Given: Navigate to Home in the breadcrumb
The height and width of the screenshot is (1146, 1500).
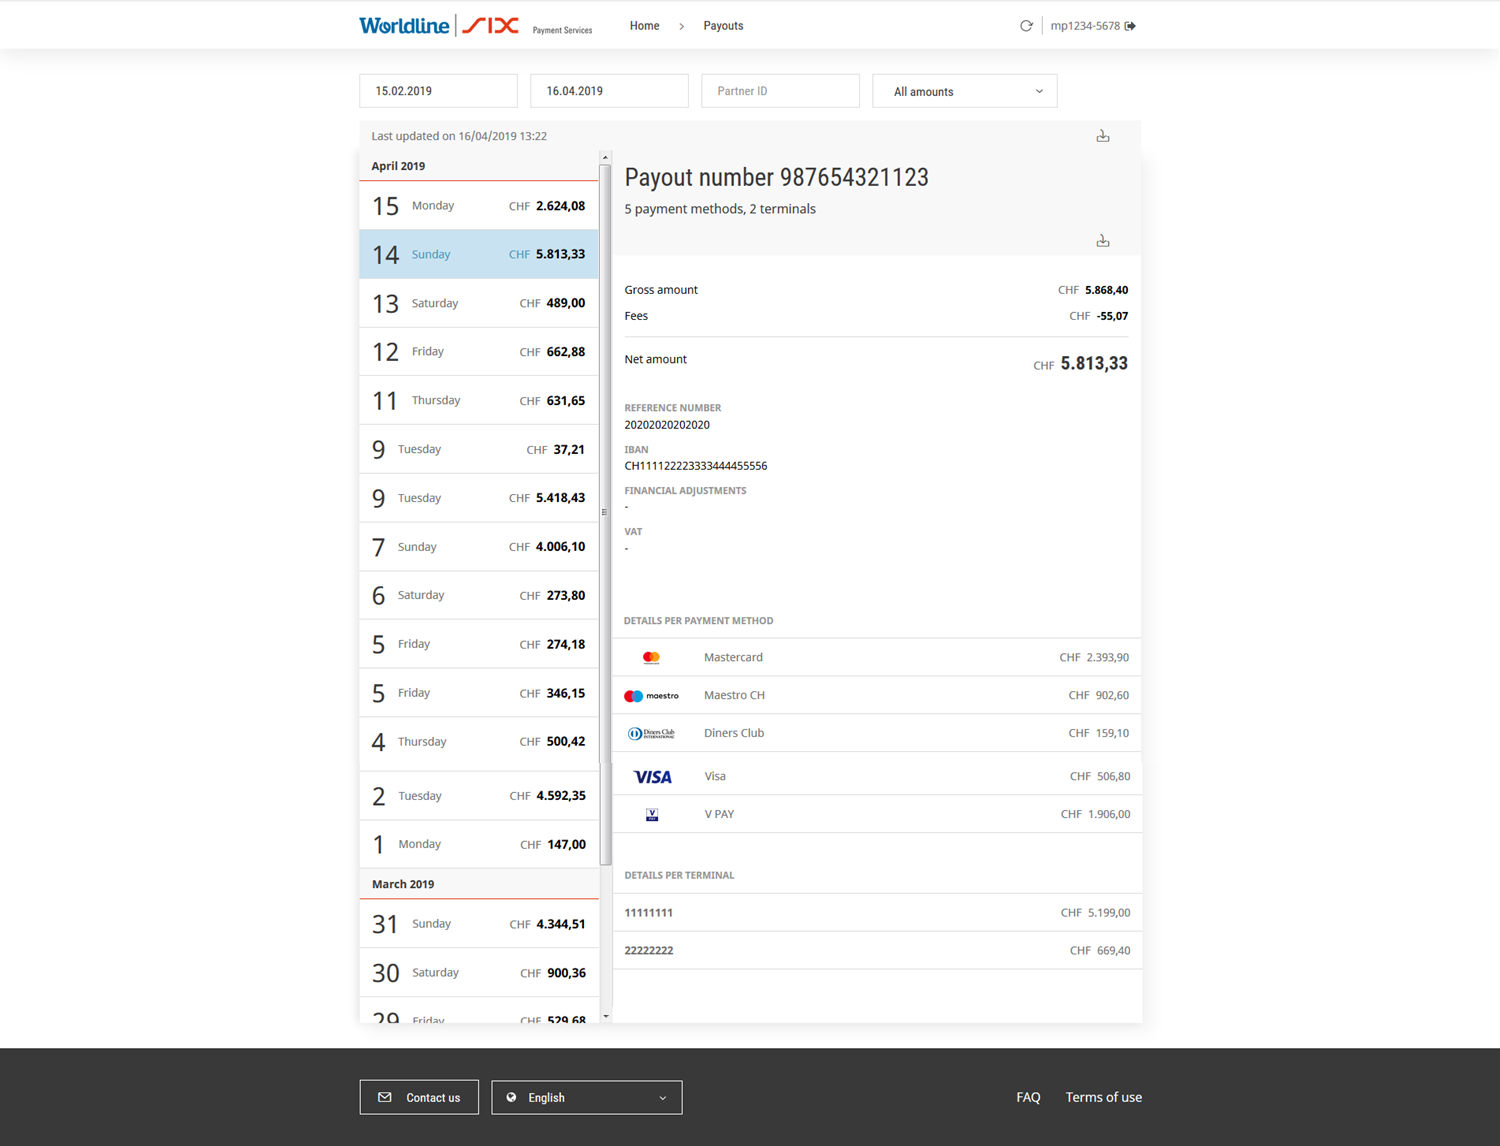Looking at the screenshot, I should pyautogui.click(x=644, y=25).
